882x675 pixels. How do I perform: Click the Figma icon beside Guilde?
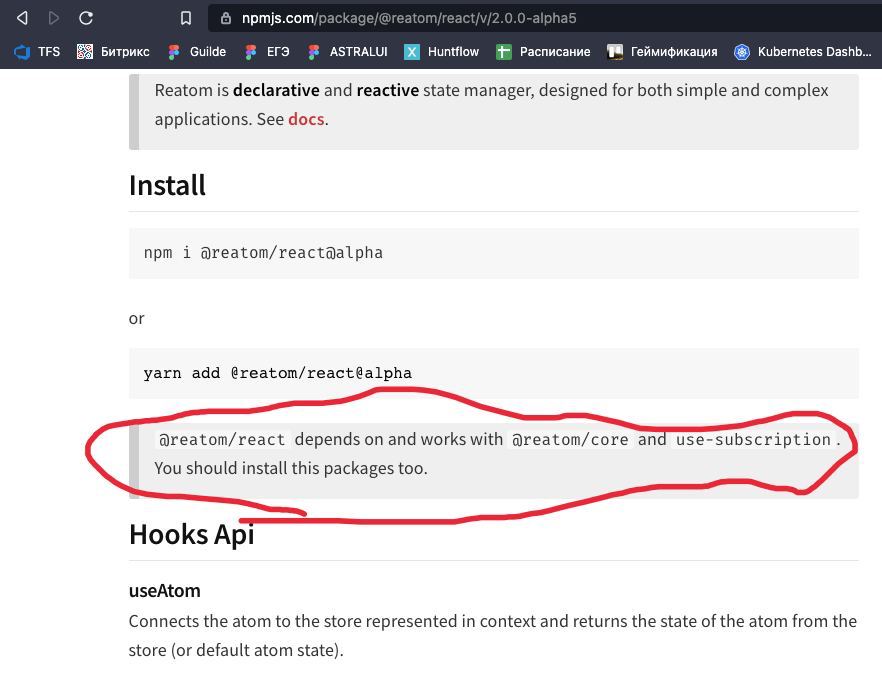pos(174,52)
